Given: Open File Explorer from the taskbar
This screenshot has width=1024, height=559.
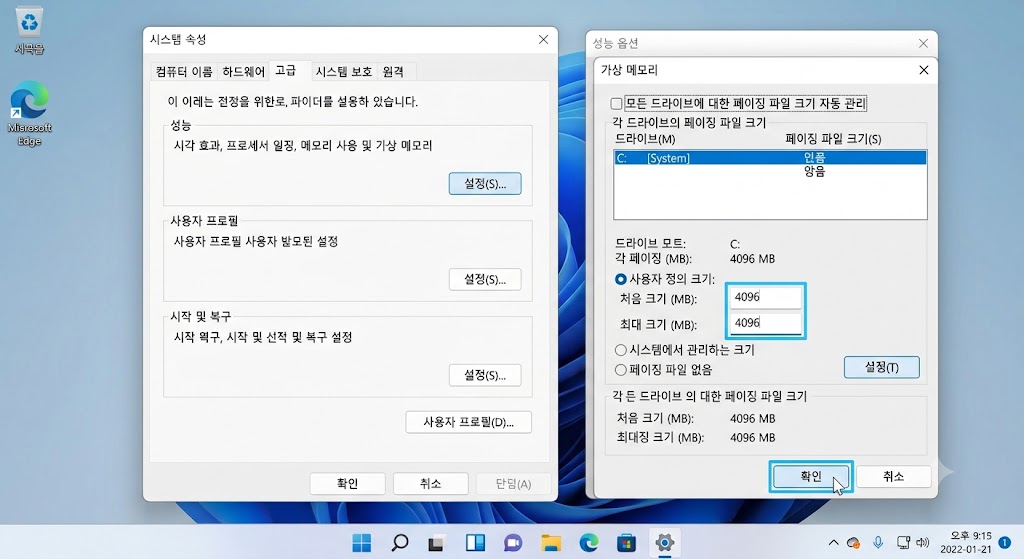Looking at the screenshot, I should point(551,543).
